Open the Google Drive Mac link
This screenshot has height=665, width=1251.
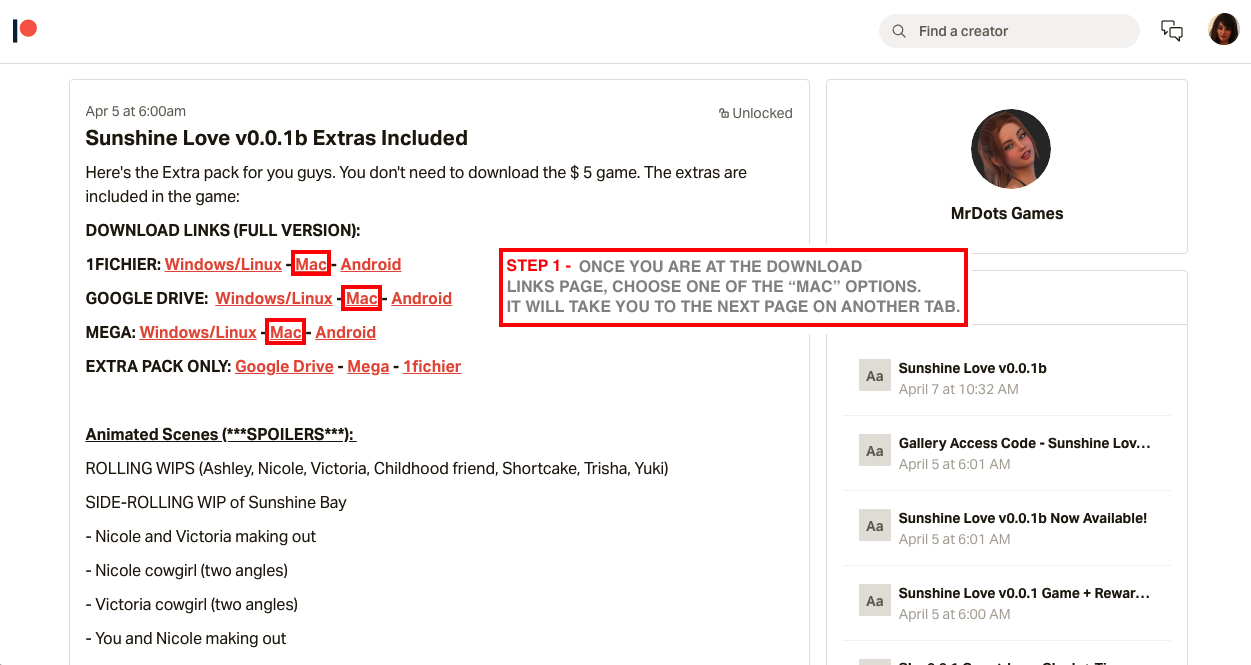pyautogui.click(x=362, y=298)
